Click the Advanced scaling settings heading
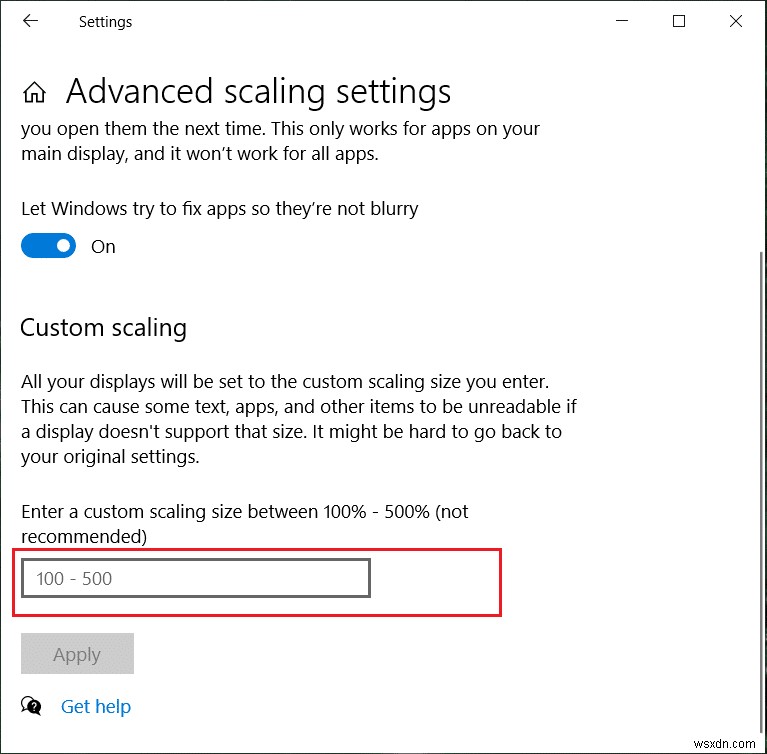This screenshot has height=754, width=767. (x=258, y=92)
